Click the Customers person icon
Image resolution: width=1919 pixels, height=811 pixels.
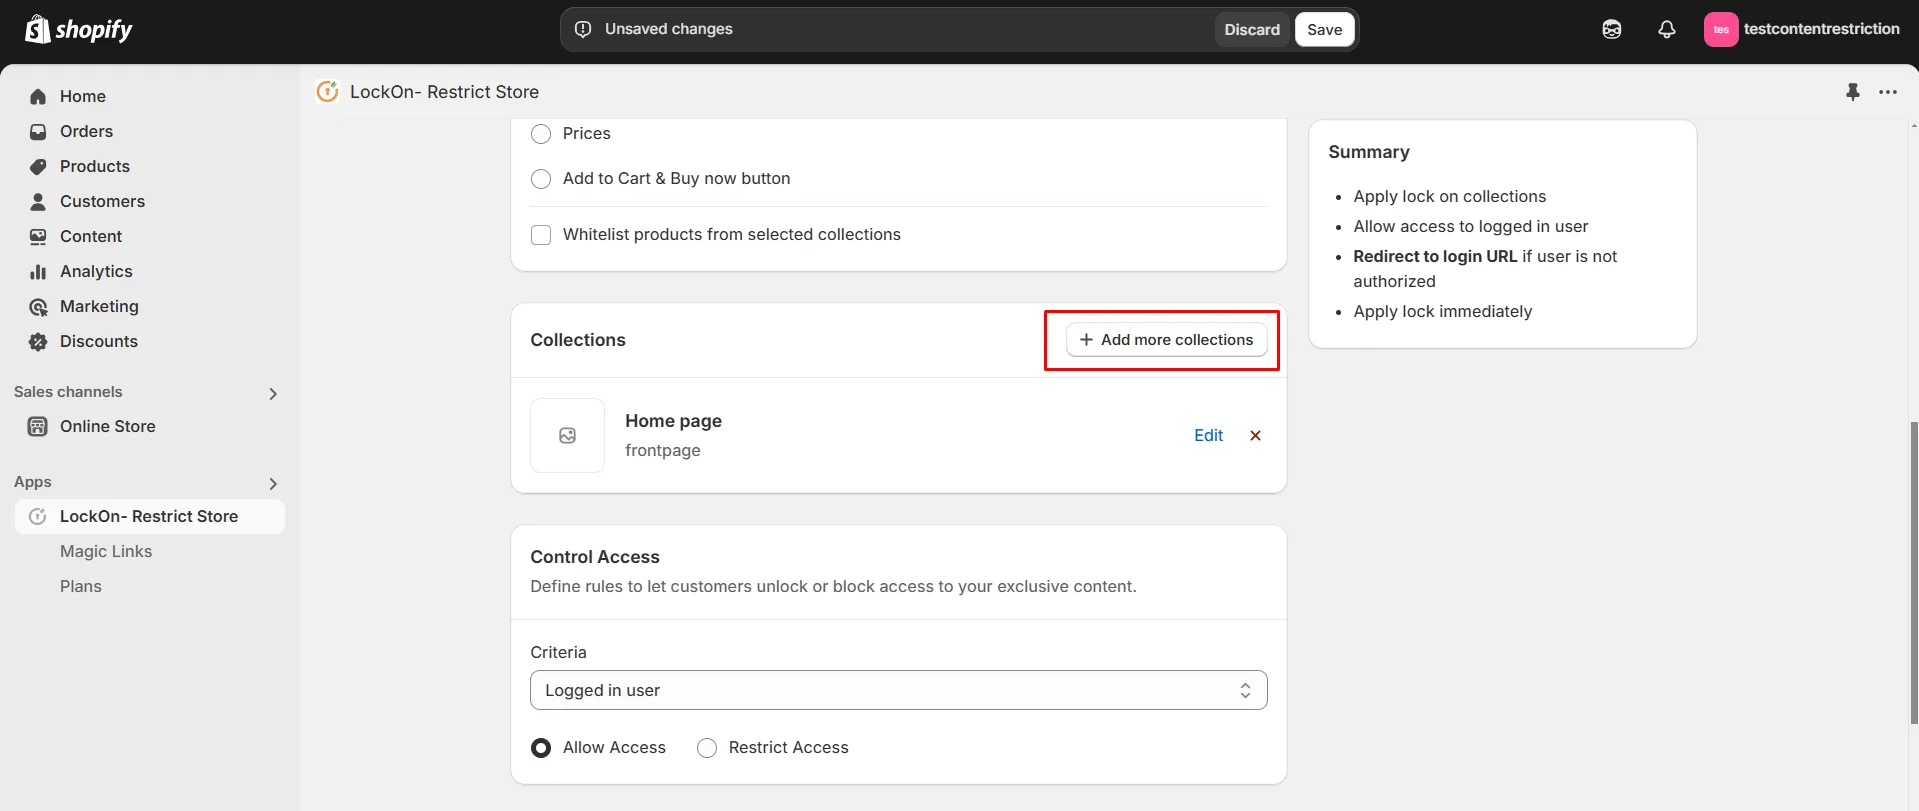coord(38,201)
